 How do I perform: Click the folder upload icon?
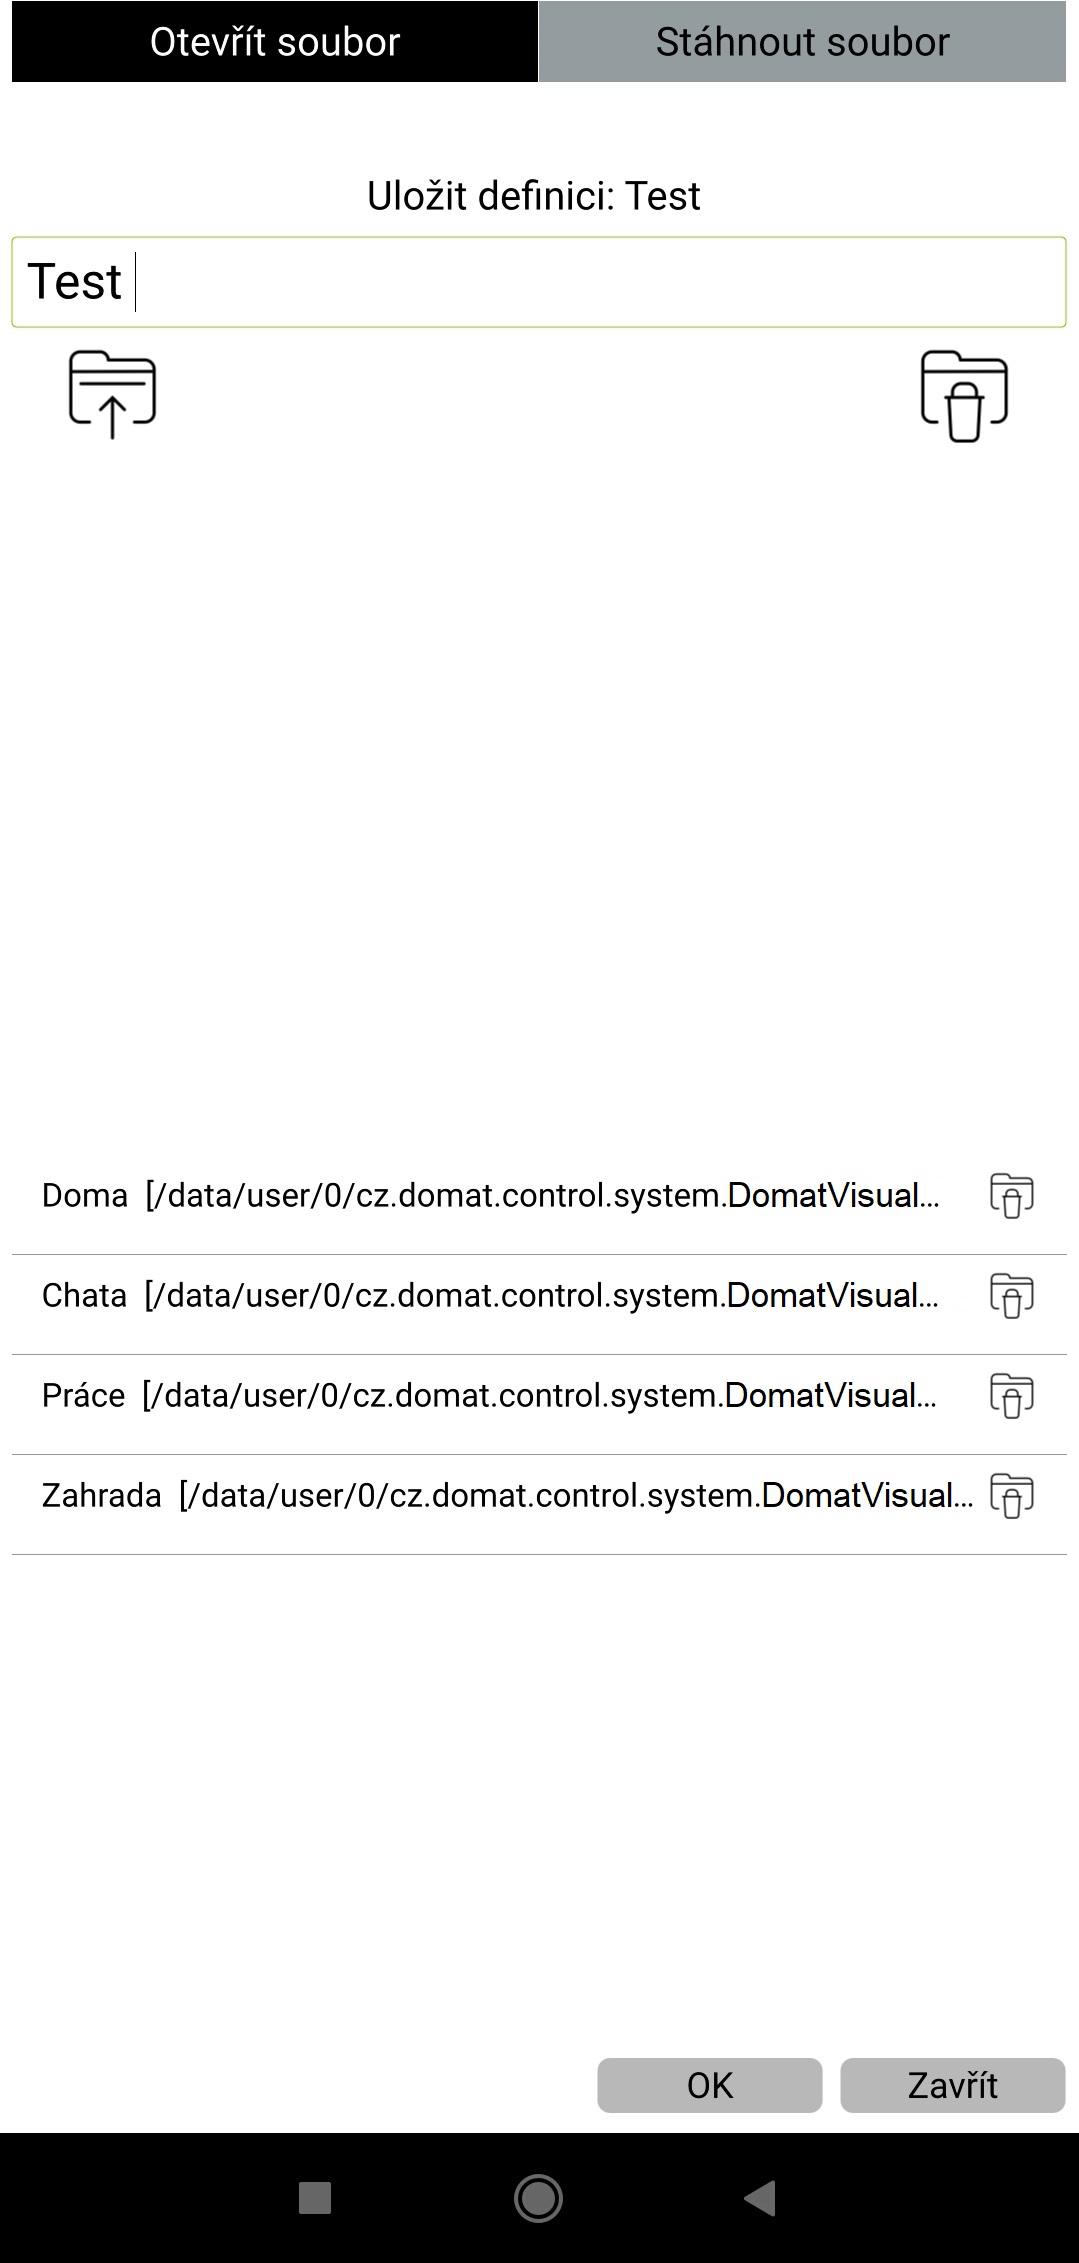112,394
